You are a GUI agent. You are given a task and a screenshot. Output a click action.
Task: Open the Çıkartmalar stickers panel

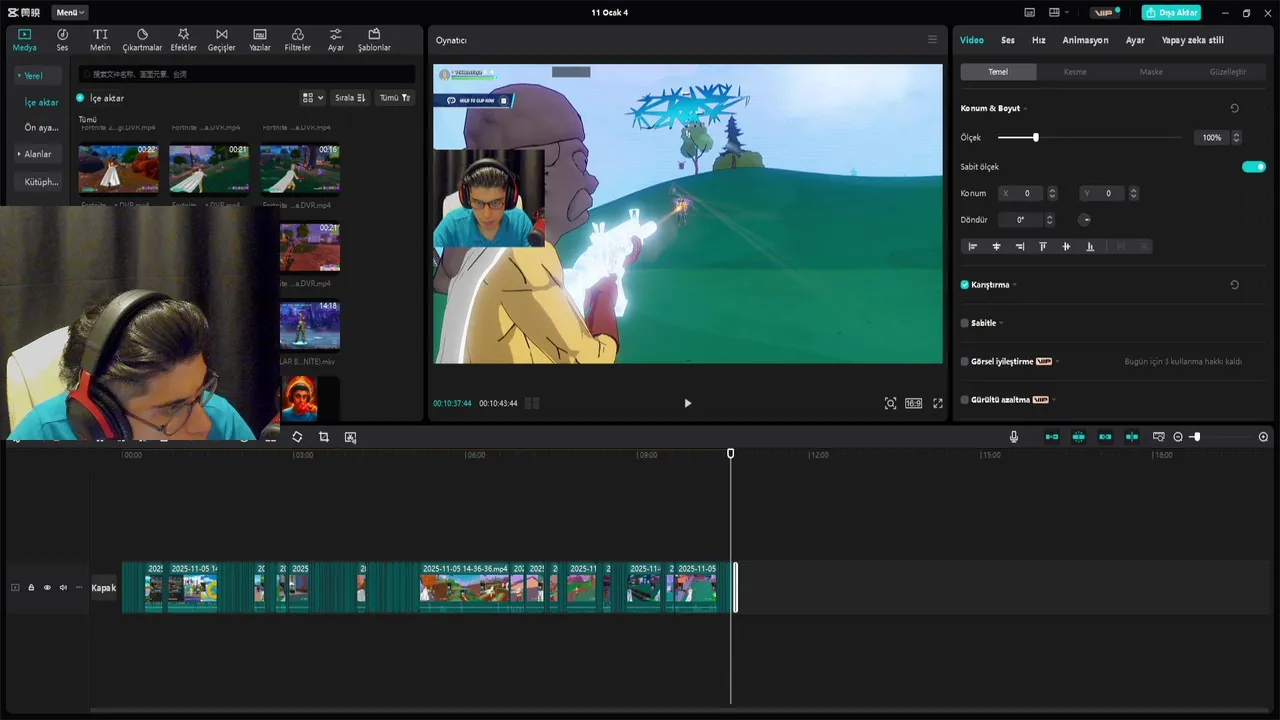[142, 40]
